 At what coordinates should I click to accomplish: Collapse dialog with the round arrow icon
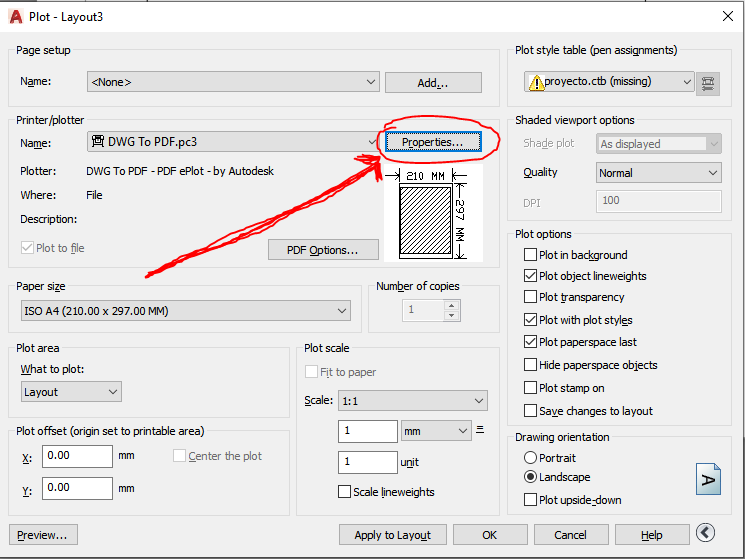(706, 532)
